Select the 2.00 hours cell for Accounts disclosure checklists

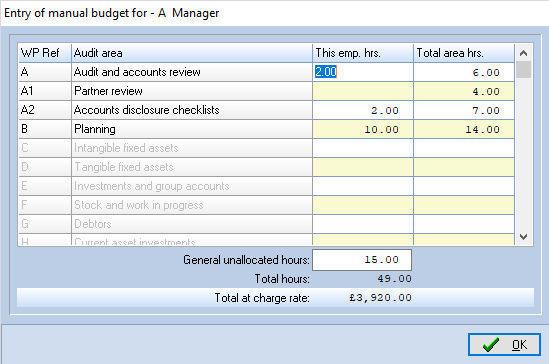pos(363,110)
